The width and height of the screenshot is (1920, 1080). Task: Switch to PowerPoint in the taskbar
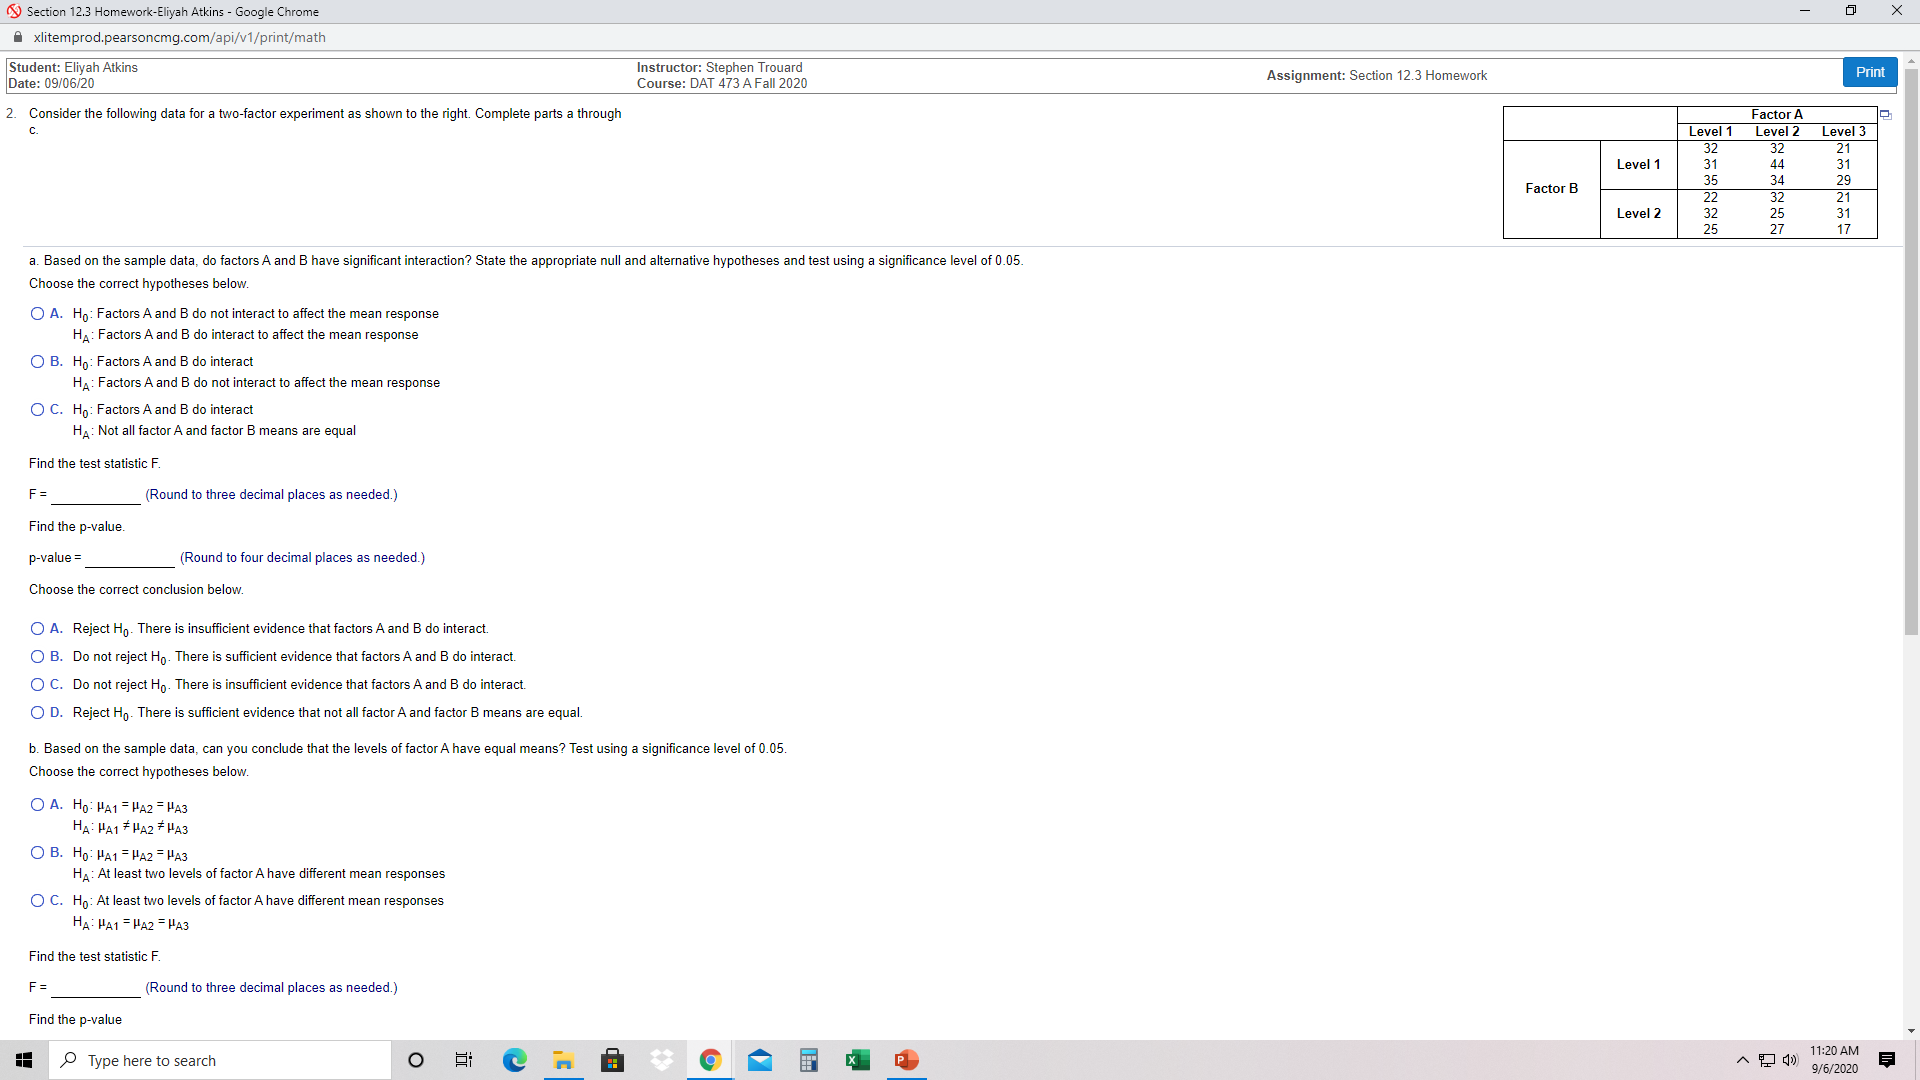(906, 1060)
